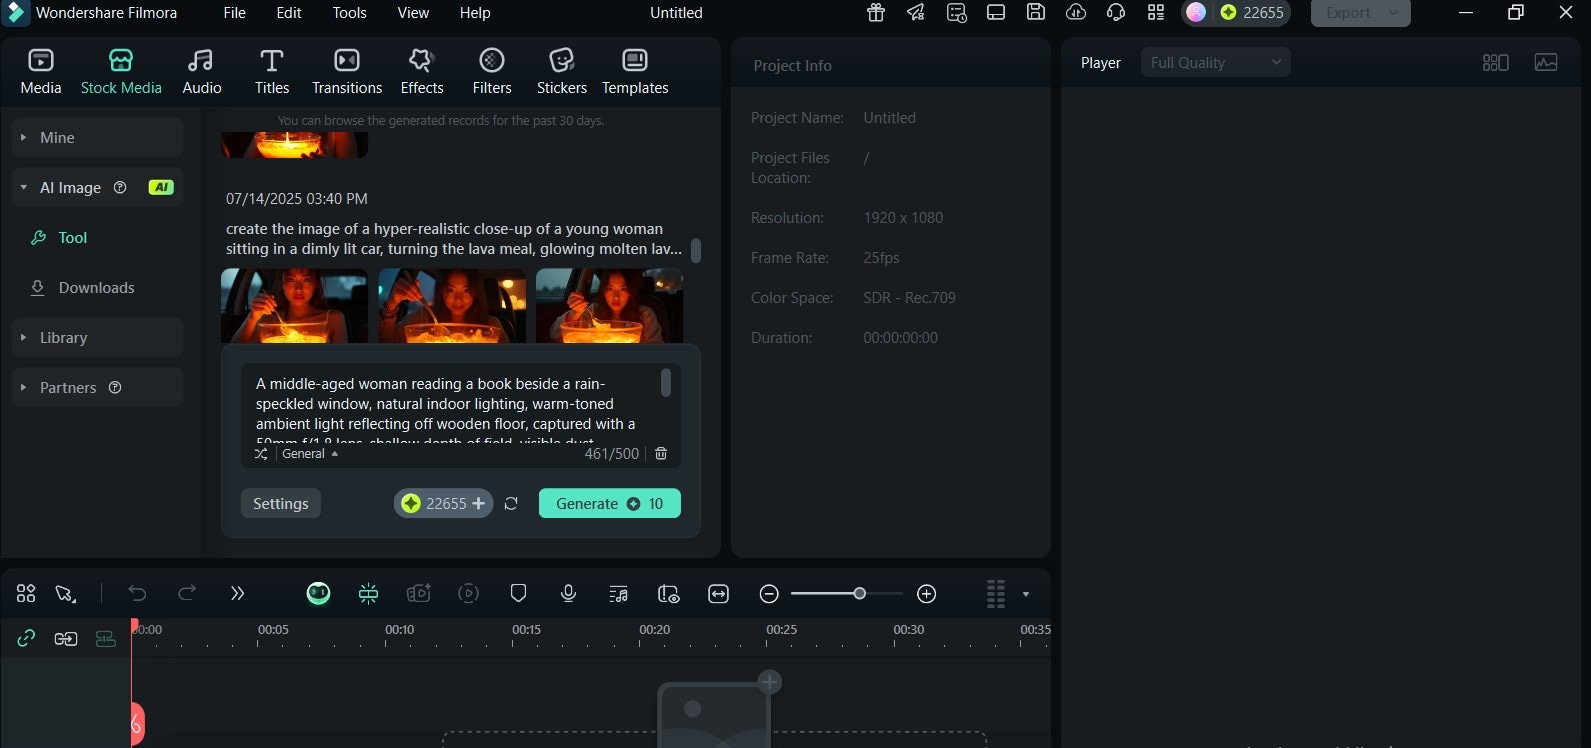Click the player layout view icon
This screenshot has width=1591, height=748.
pyautogui.click(x=1495, y=62)
